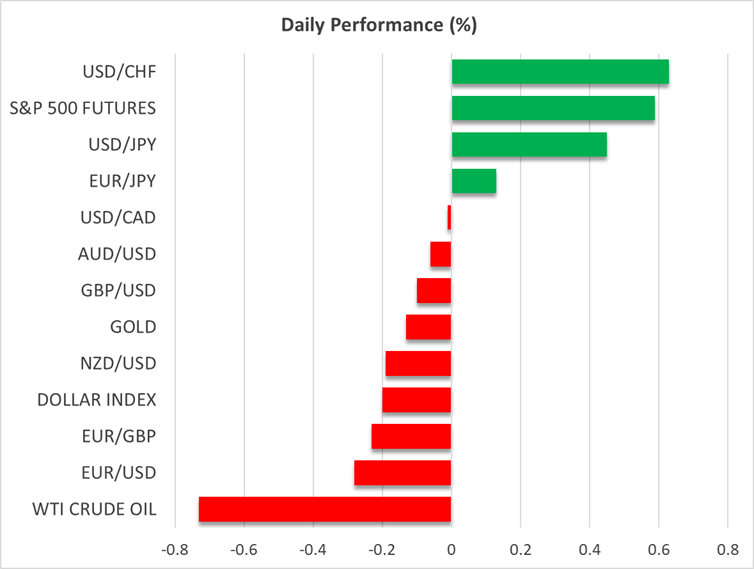This screenshot has width=754, height=569.
Task: Select the red EUR/GBP bar
Action: 411,436
